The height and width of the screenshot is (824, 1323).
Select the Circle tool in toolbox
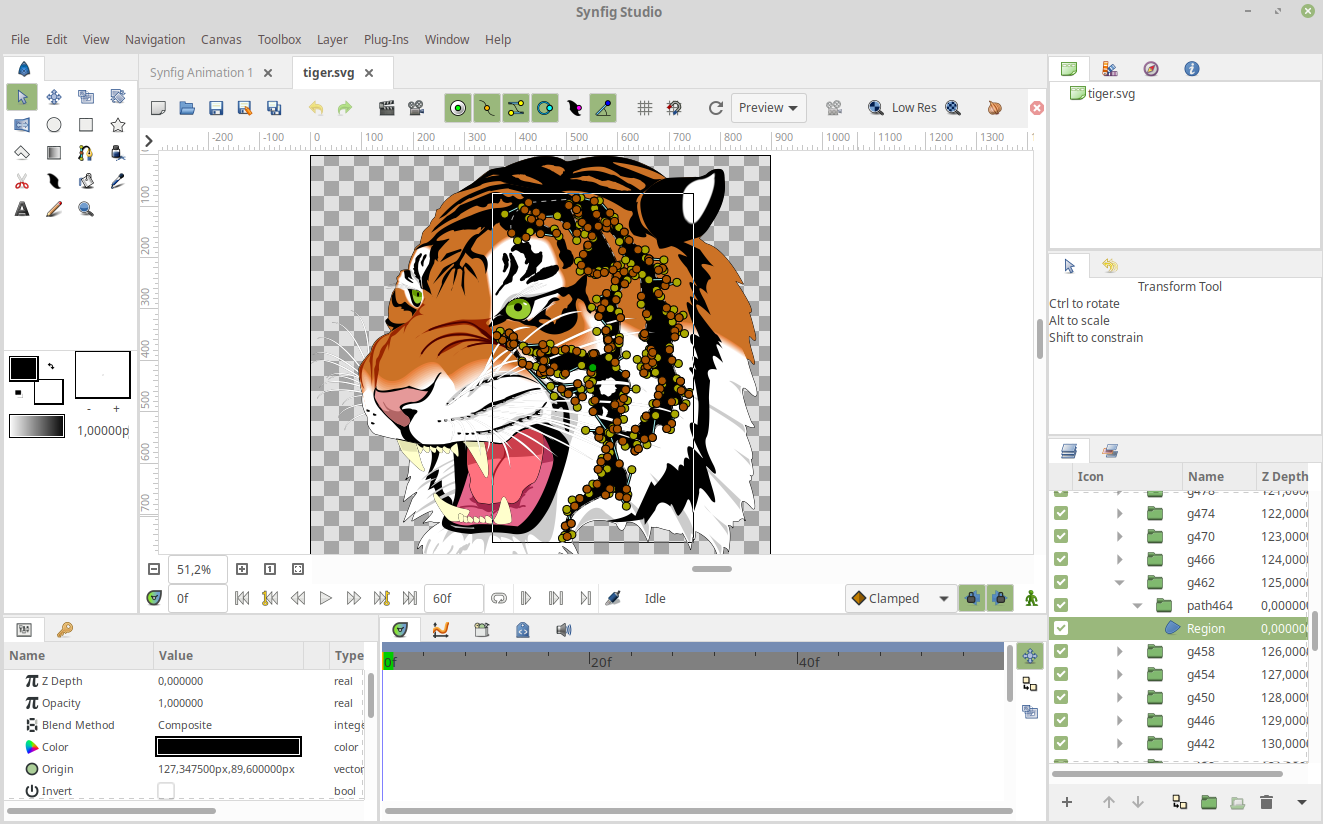[54, 125]
